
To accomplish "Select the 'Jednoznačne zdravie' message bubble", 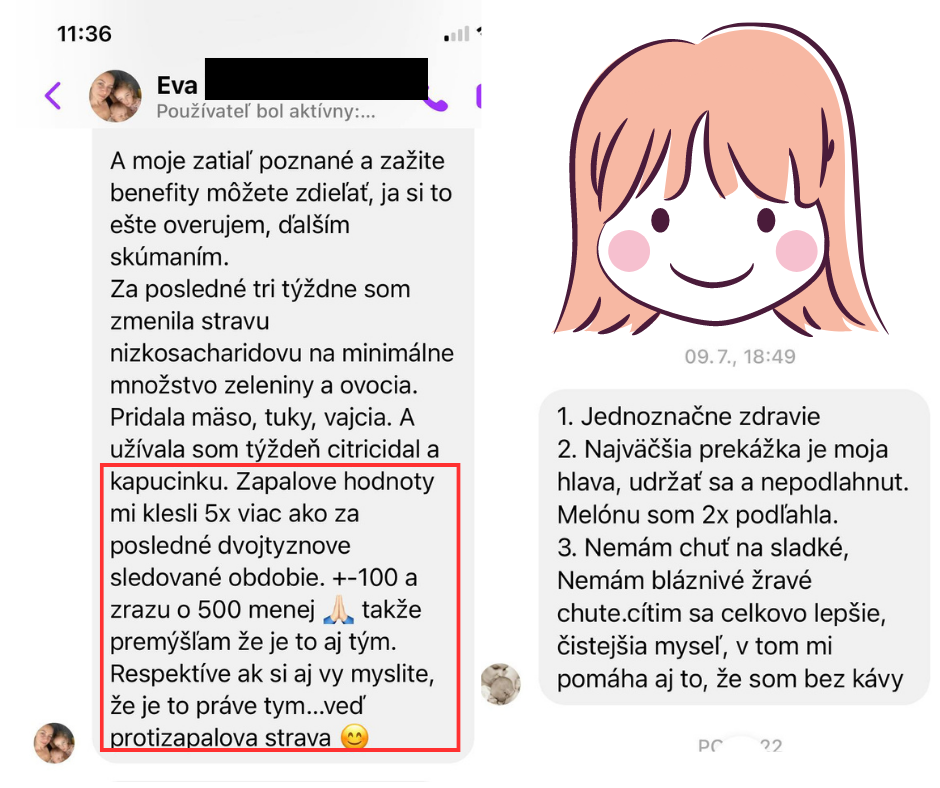I will pyautogui.click(x=734, y=547).
